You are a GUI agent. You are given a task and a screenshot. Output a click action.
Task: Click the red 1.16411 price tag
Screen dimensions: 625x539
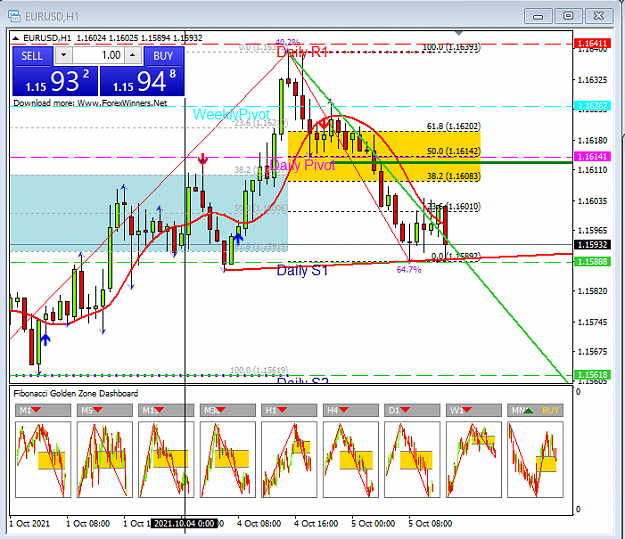click(592, 43)
